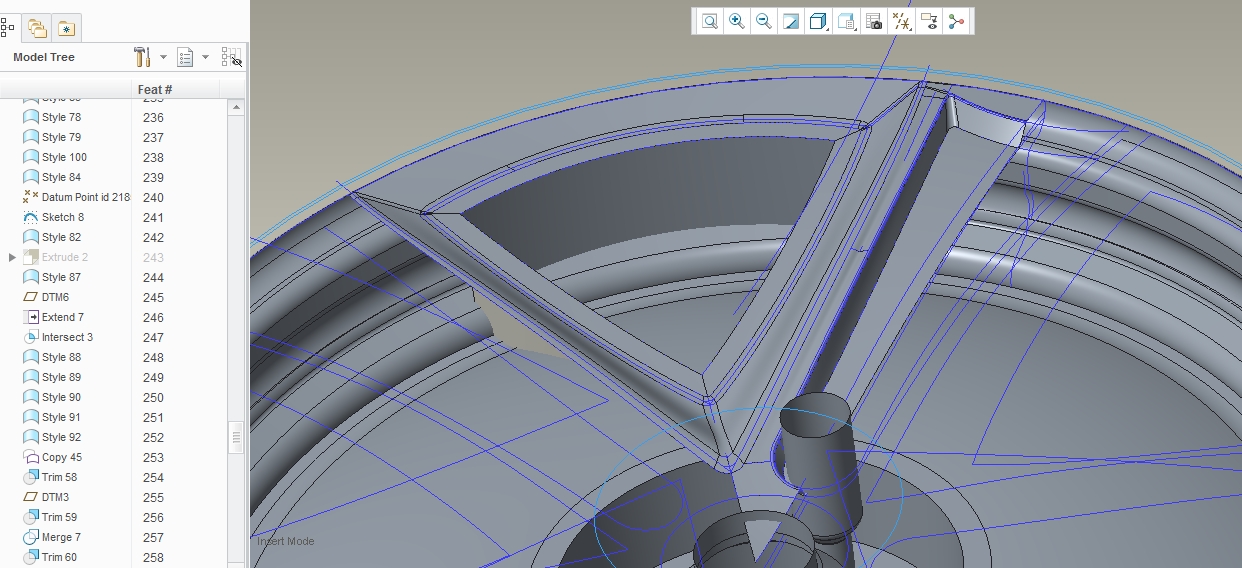Click the Refit view icon

click(709, 21)
